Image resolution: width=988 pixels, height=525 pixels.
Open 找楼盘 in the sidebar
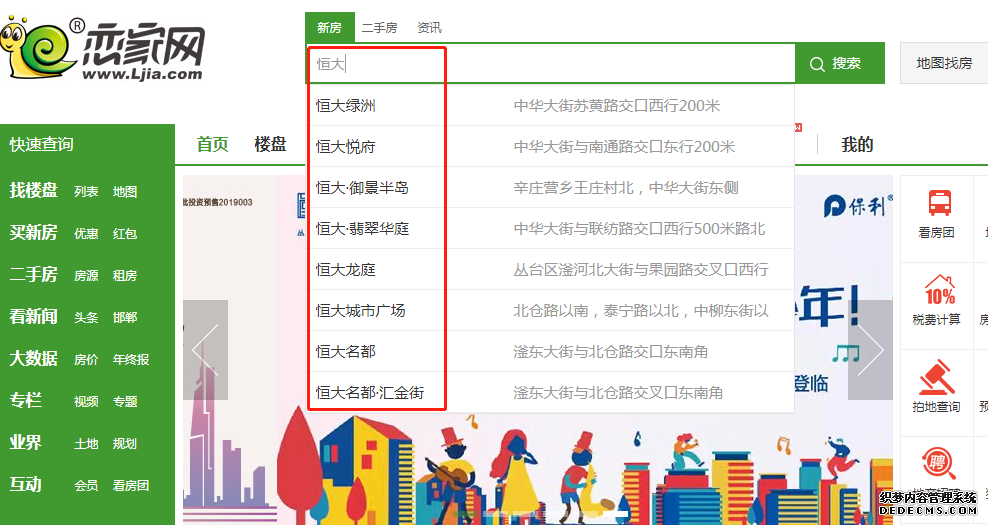coord(33,190)
